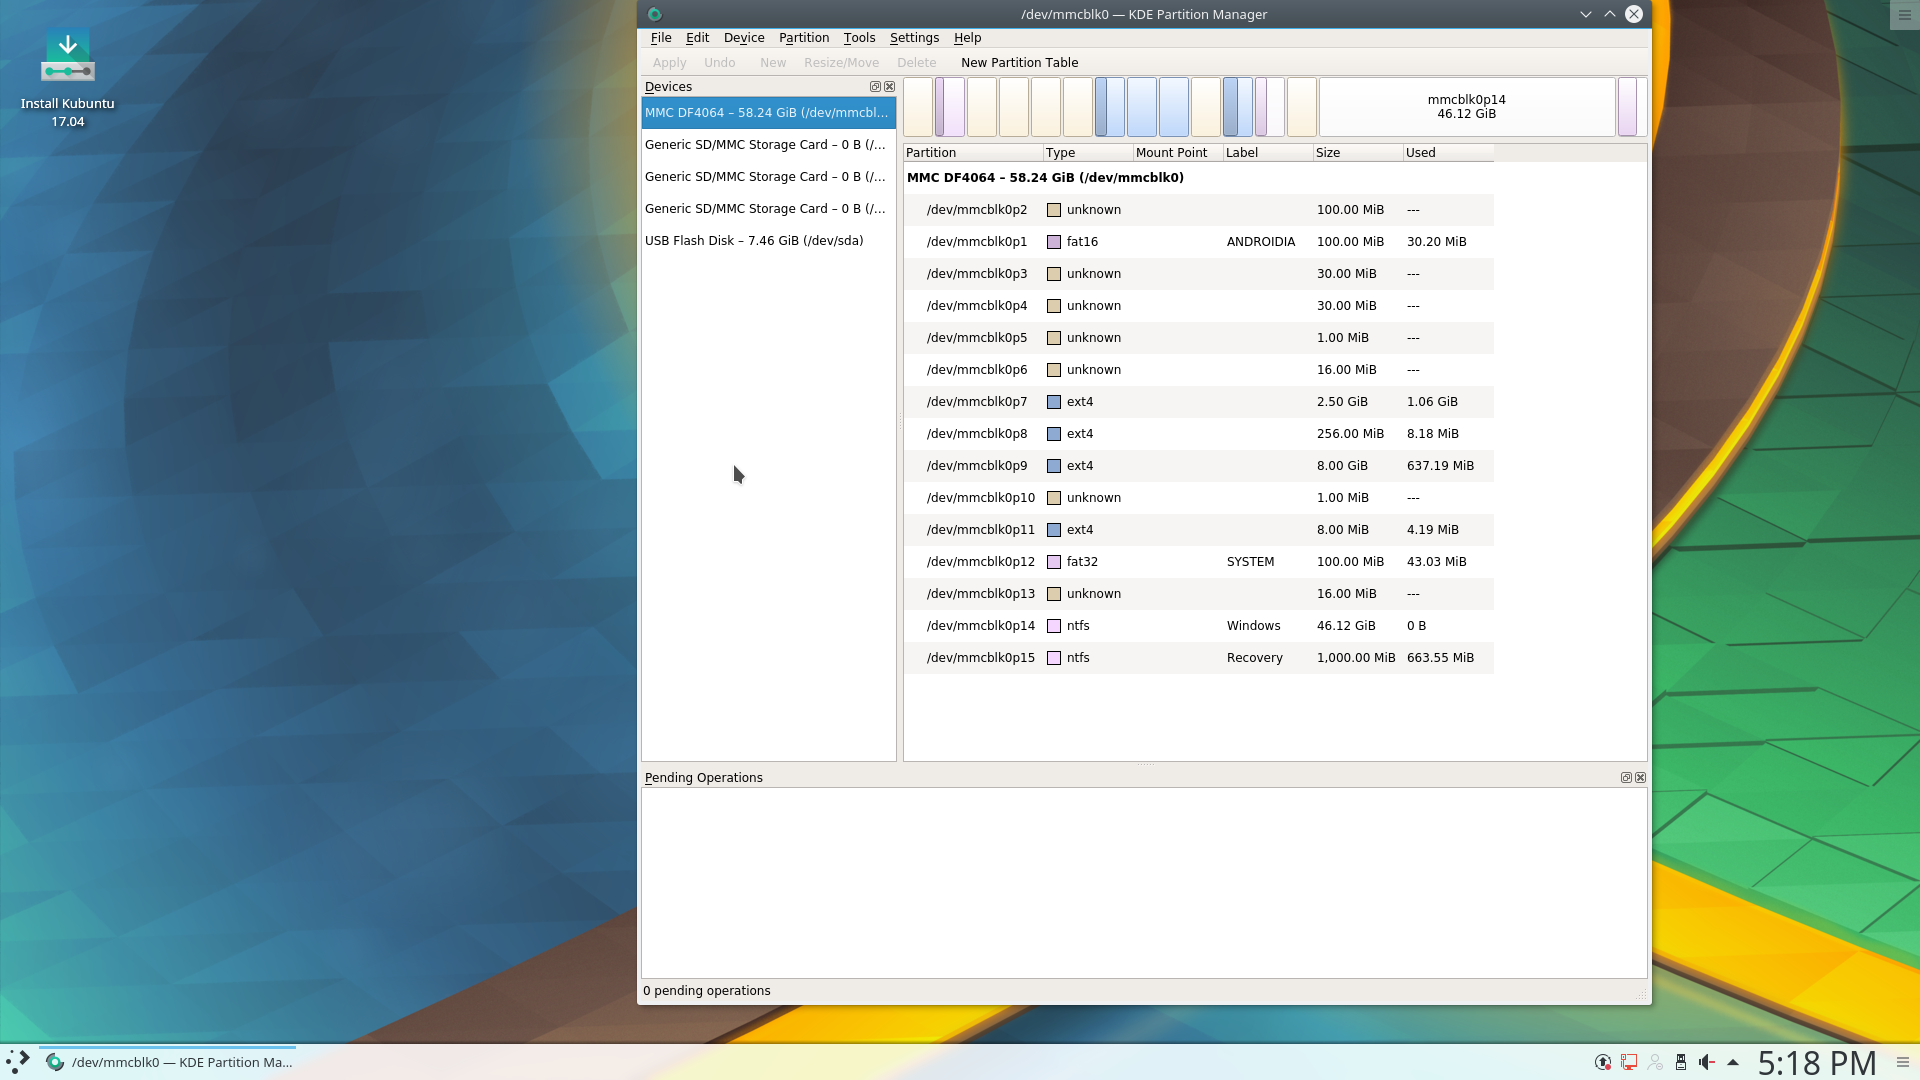Open the network connection tray icon

1629,1062
